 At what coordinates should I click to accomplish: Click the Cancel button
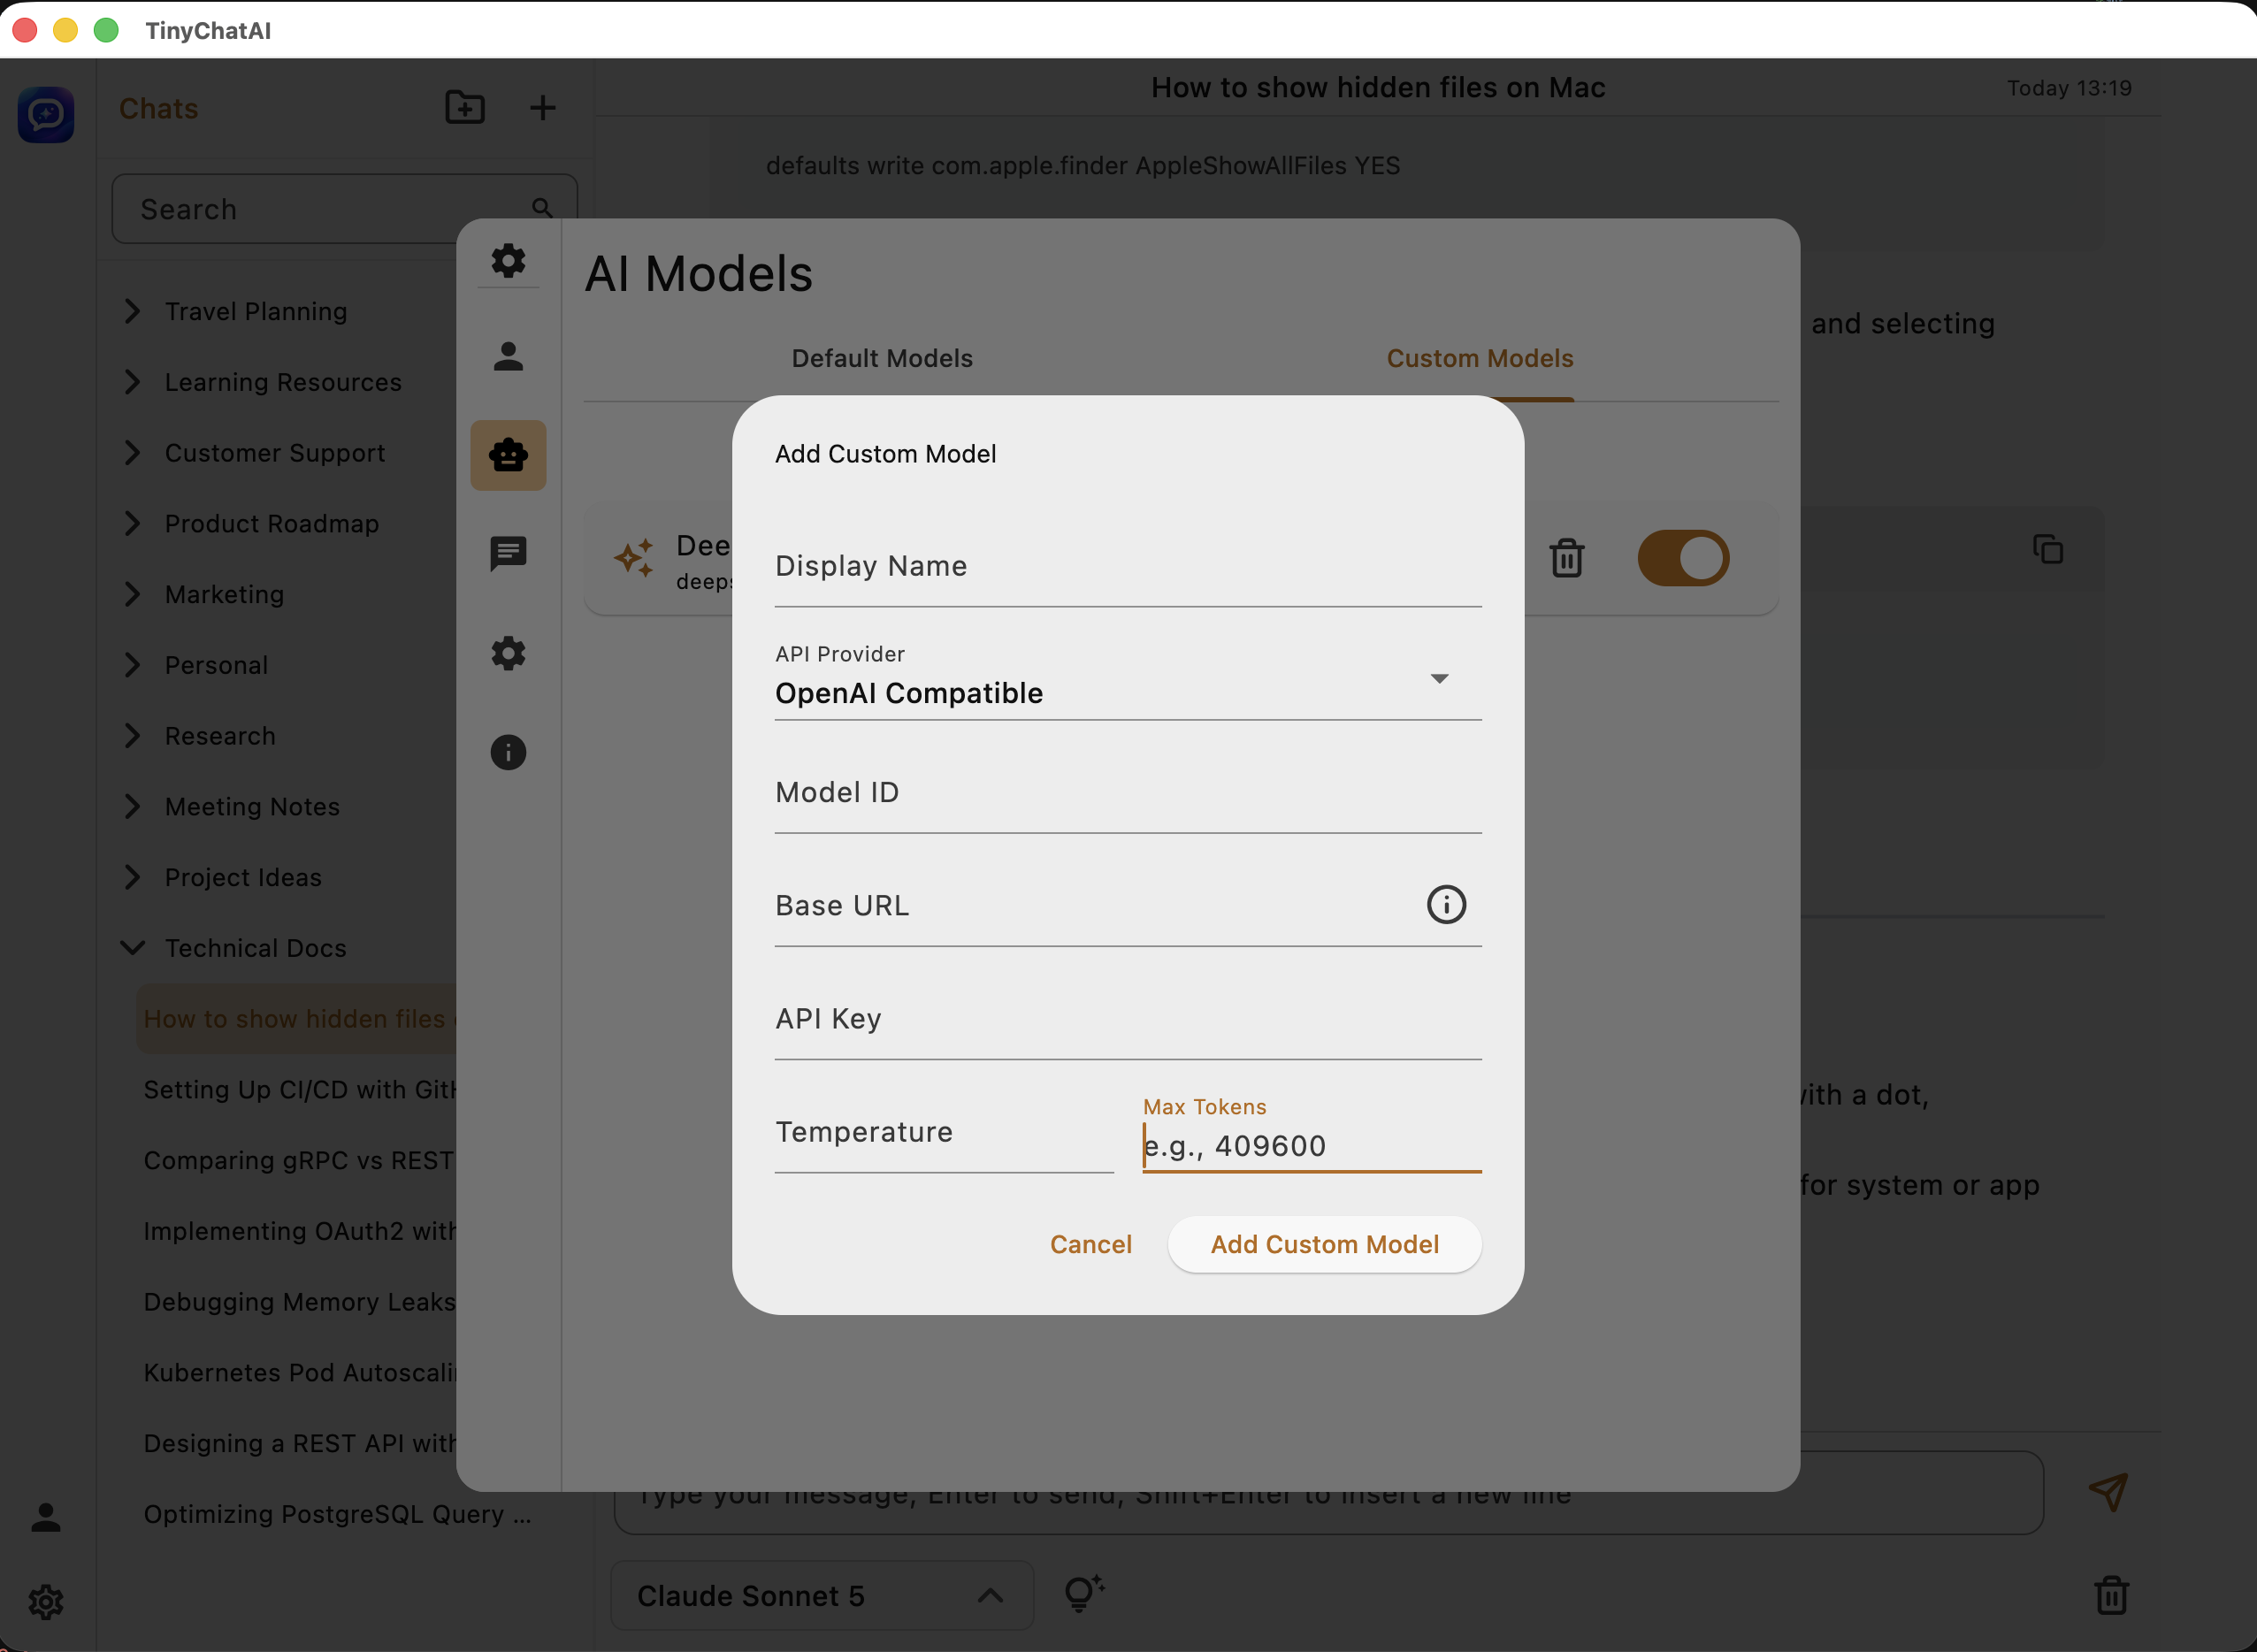coord(1091,1244)
